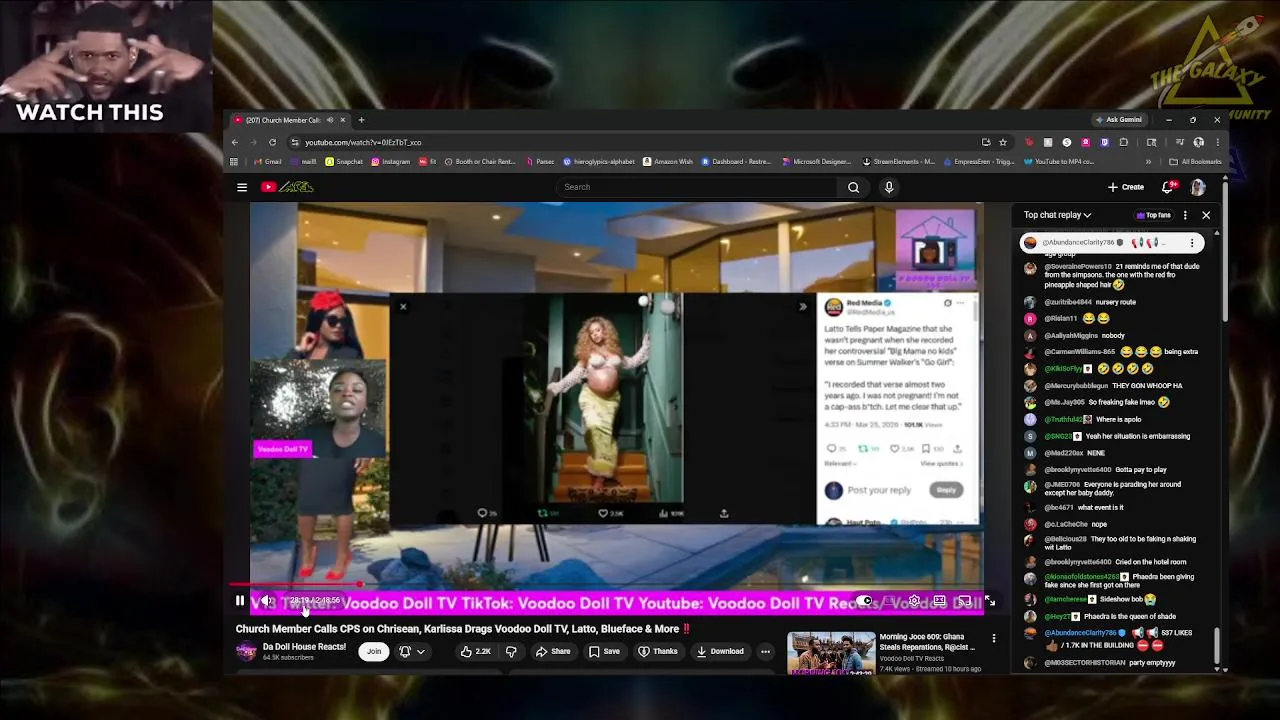
Task: Open more actions under the video
Action: [x=765, y=651]
